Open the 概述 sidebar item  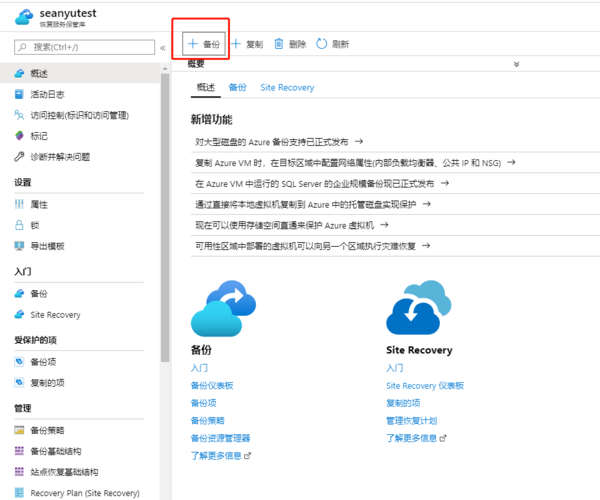(80, 73)
